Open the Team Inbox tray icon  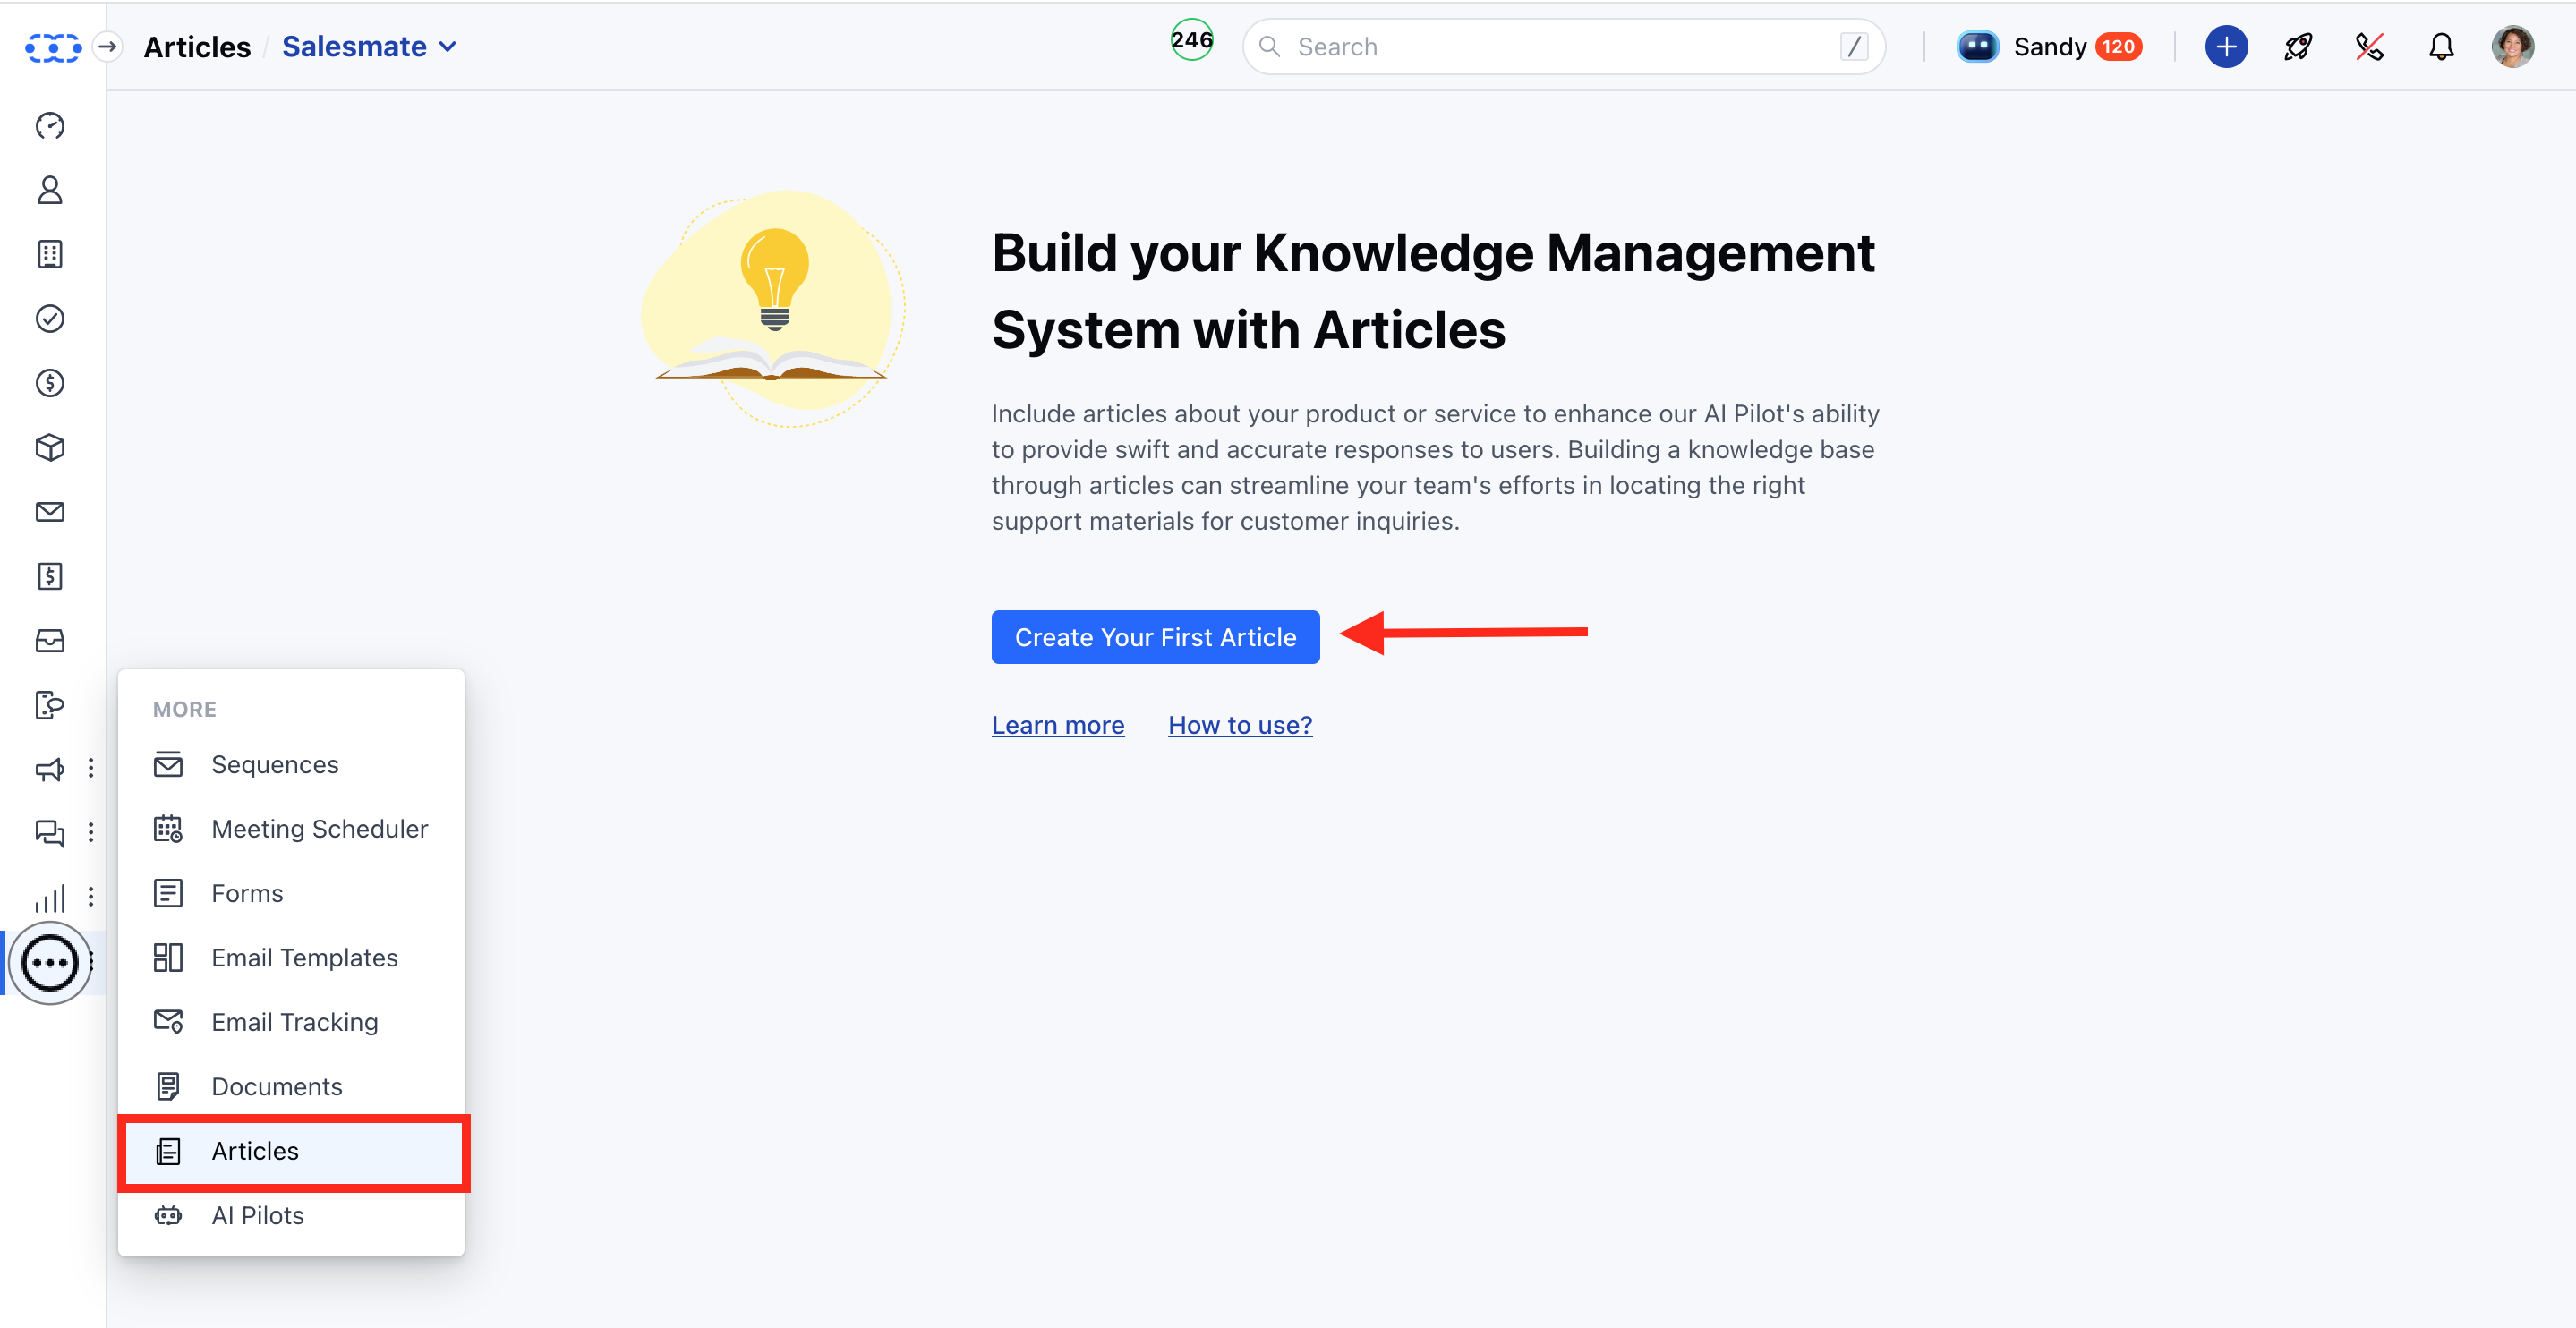[50, 641]
